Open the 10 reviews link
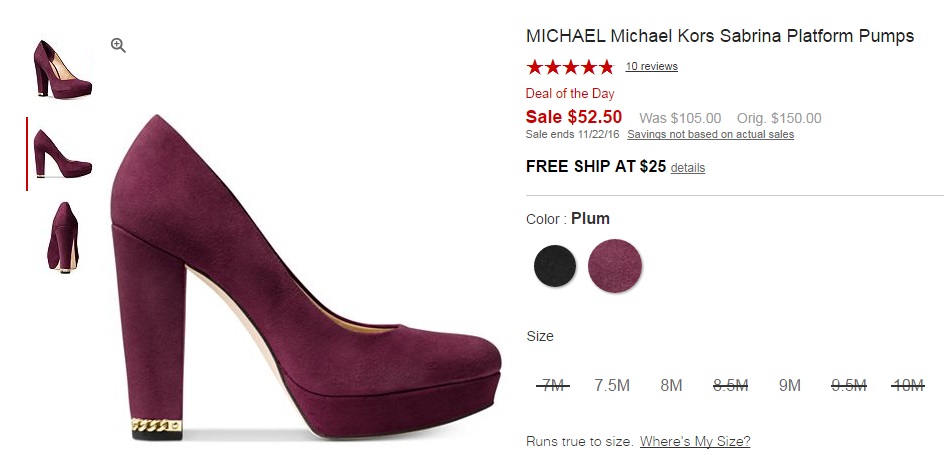The width and height of the screenshot is (944, 455). (651, 67)
